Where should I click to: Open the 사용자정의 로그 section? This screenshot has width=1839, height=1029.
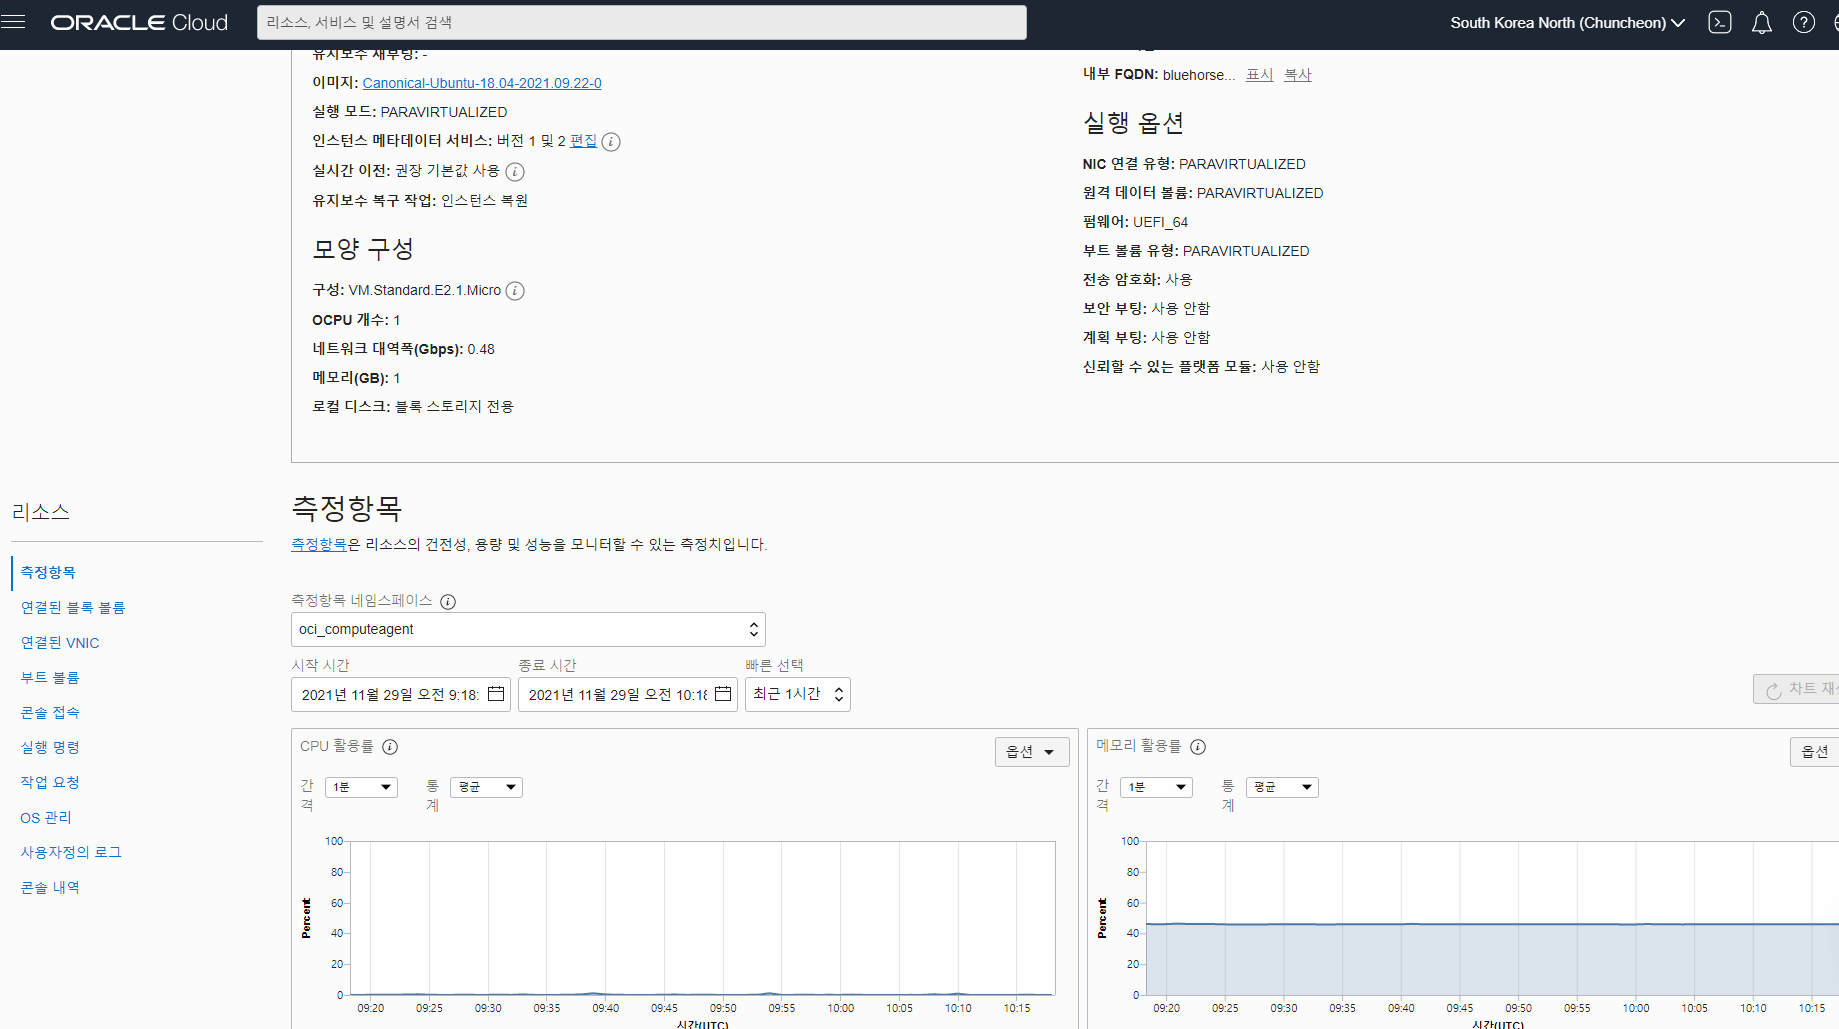(x=71, y=852)
